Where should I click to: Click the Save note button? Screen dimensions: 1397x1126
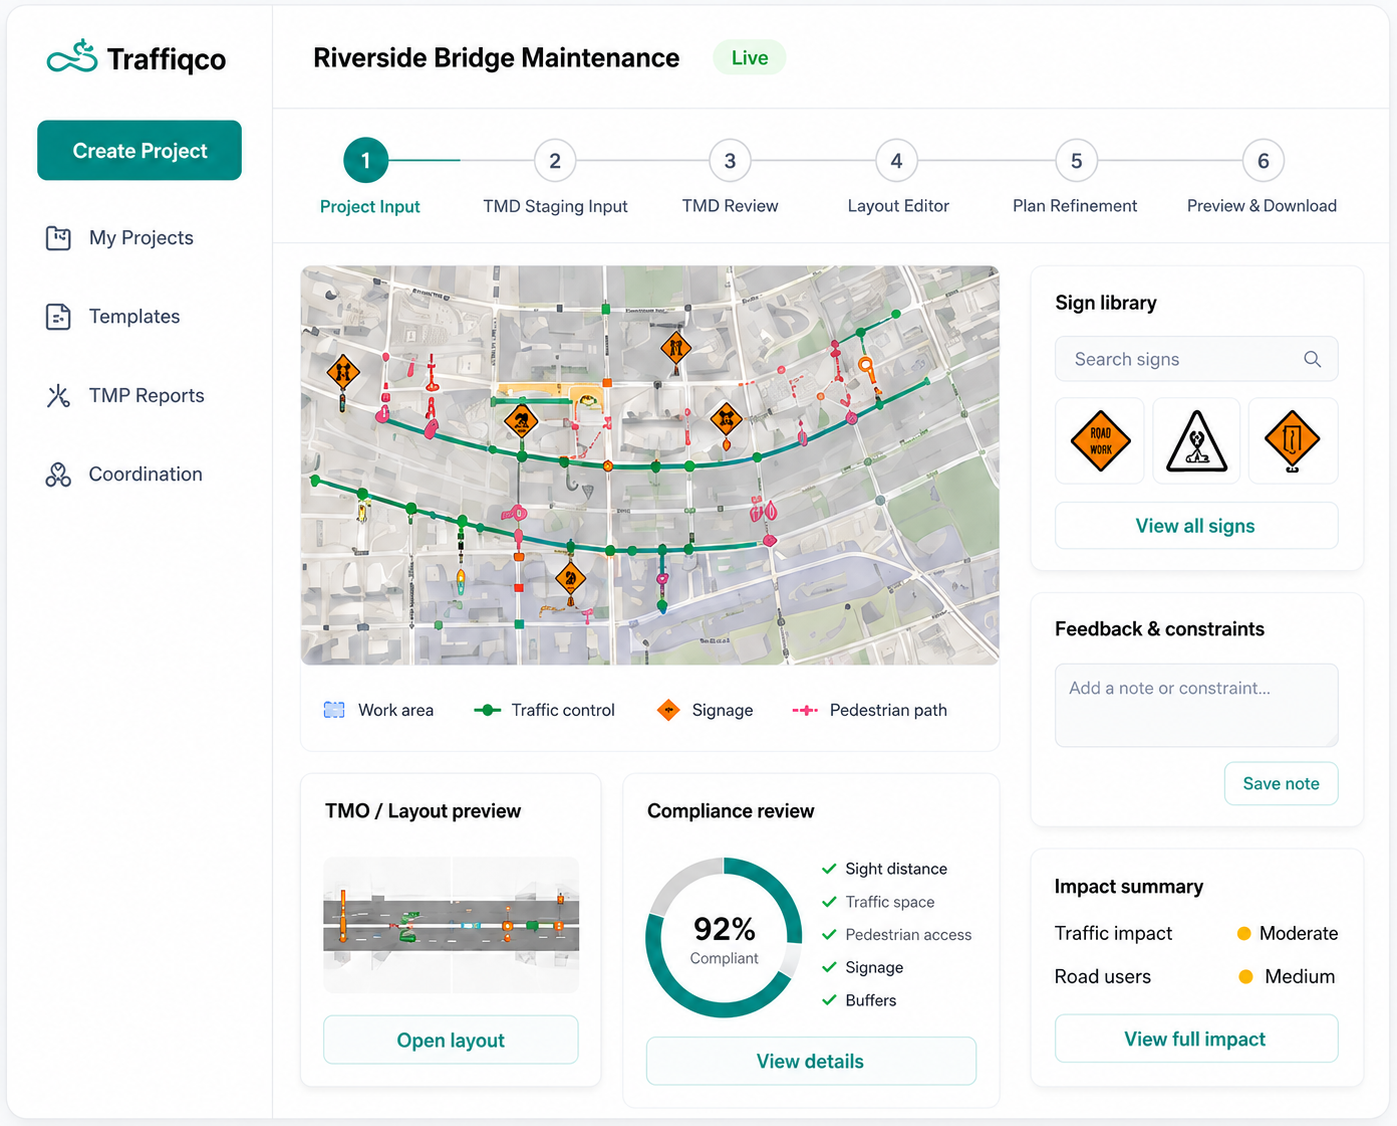tap(1281, 784)
